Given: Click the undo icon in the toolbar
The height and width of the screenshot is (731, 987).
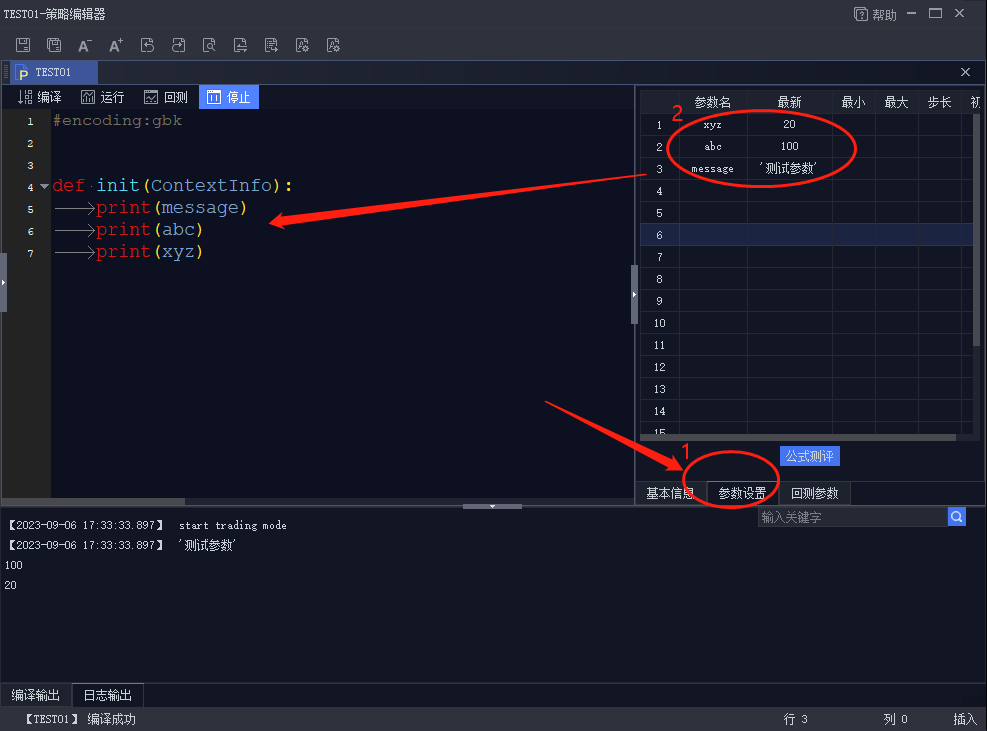Looking at the screenshot, I should (147, 45).
